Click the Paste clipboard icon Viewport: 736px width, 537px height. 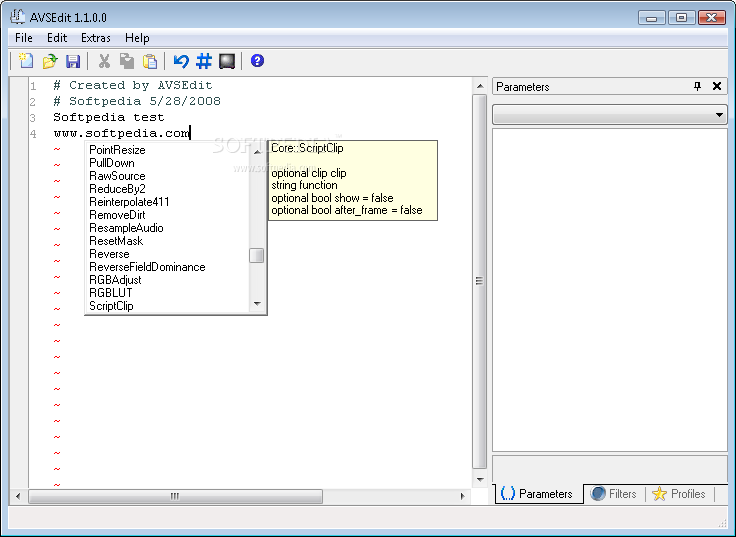(150, 61)
